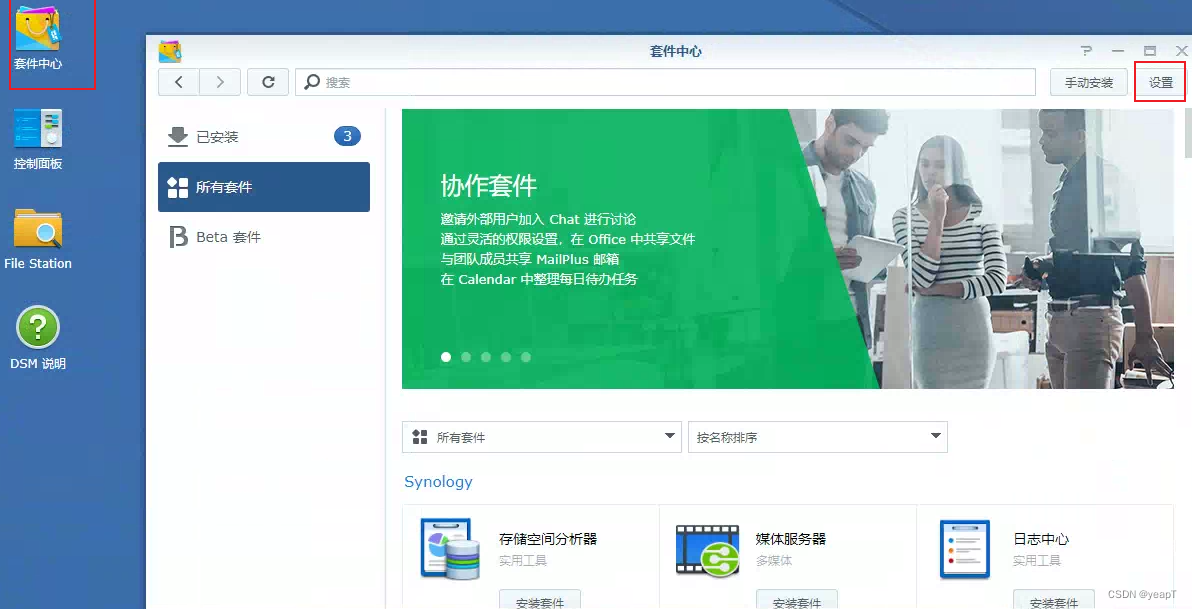Refresh the package list
The image size is (1192, 609).
point(268,82)
